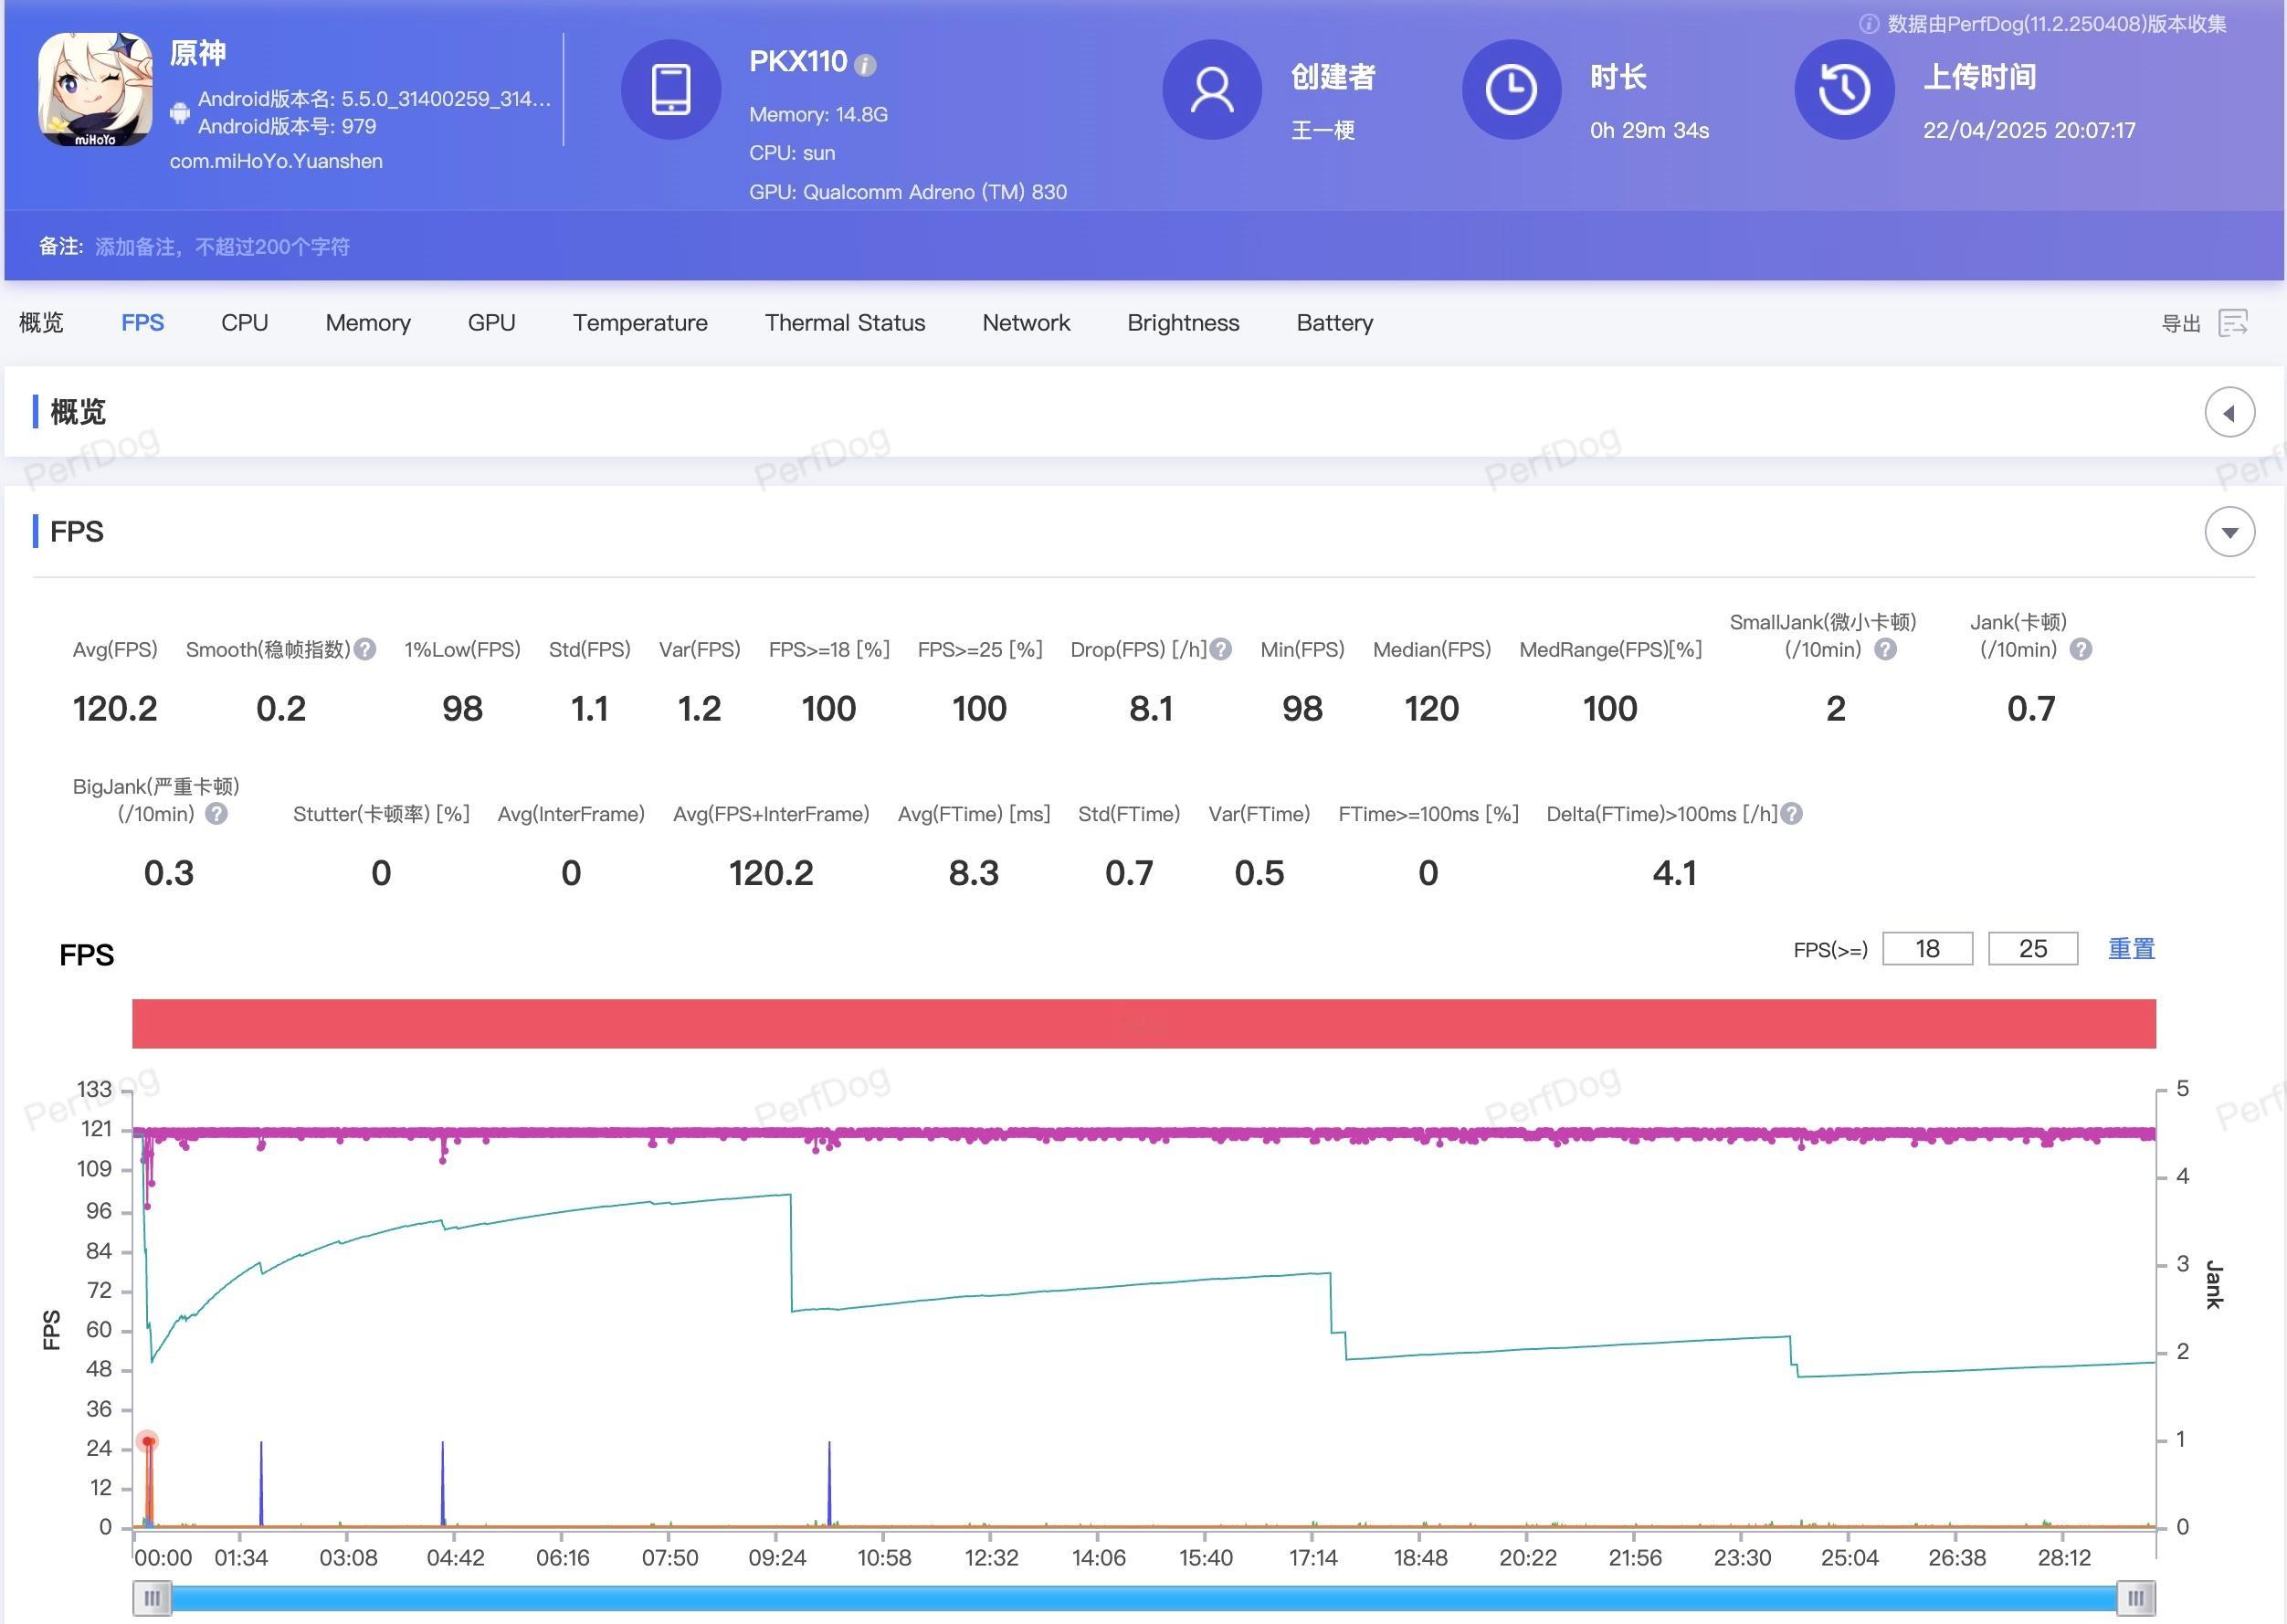The image size is (2287, 1624).
Task: Click the Median(FPS) value 120
Action: pos(1431,708)
